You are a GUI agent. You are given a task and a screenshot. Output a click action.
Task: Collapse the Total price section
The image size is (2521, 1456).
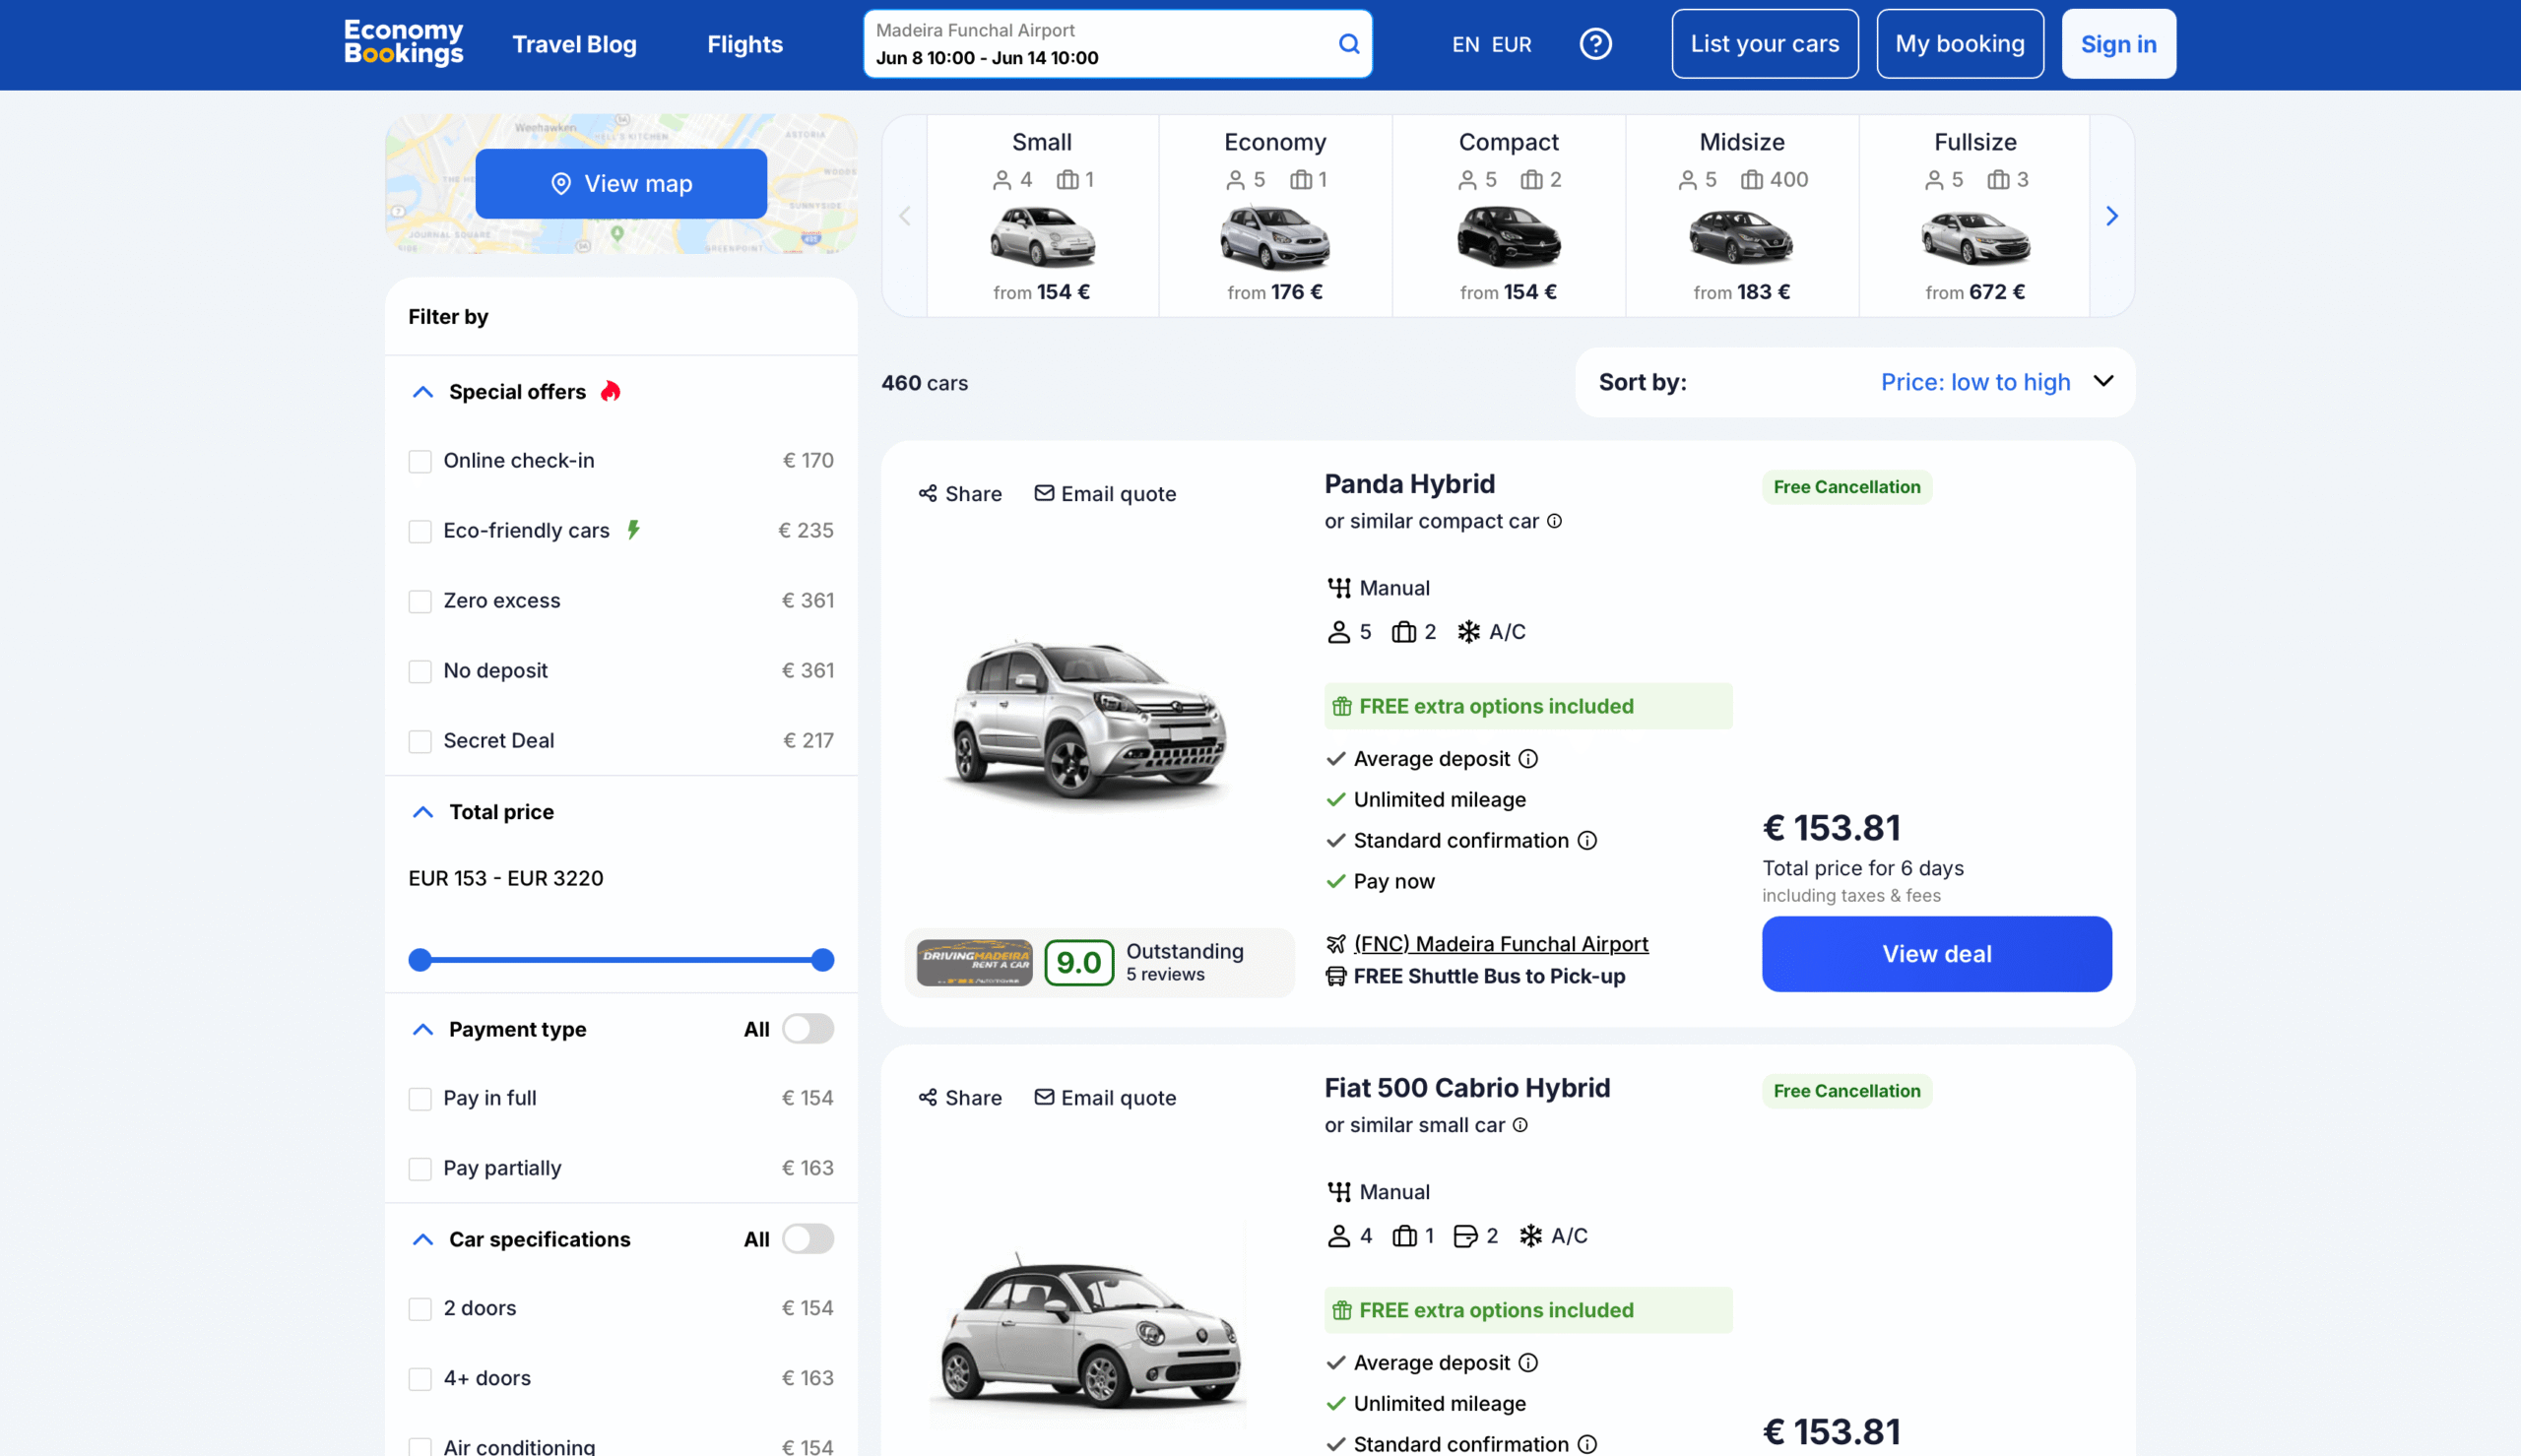pyautogui.click(x=422, y=812)
